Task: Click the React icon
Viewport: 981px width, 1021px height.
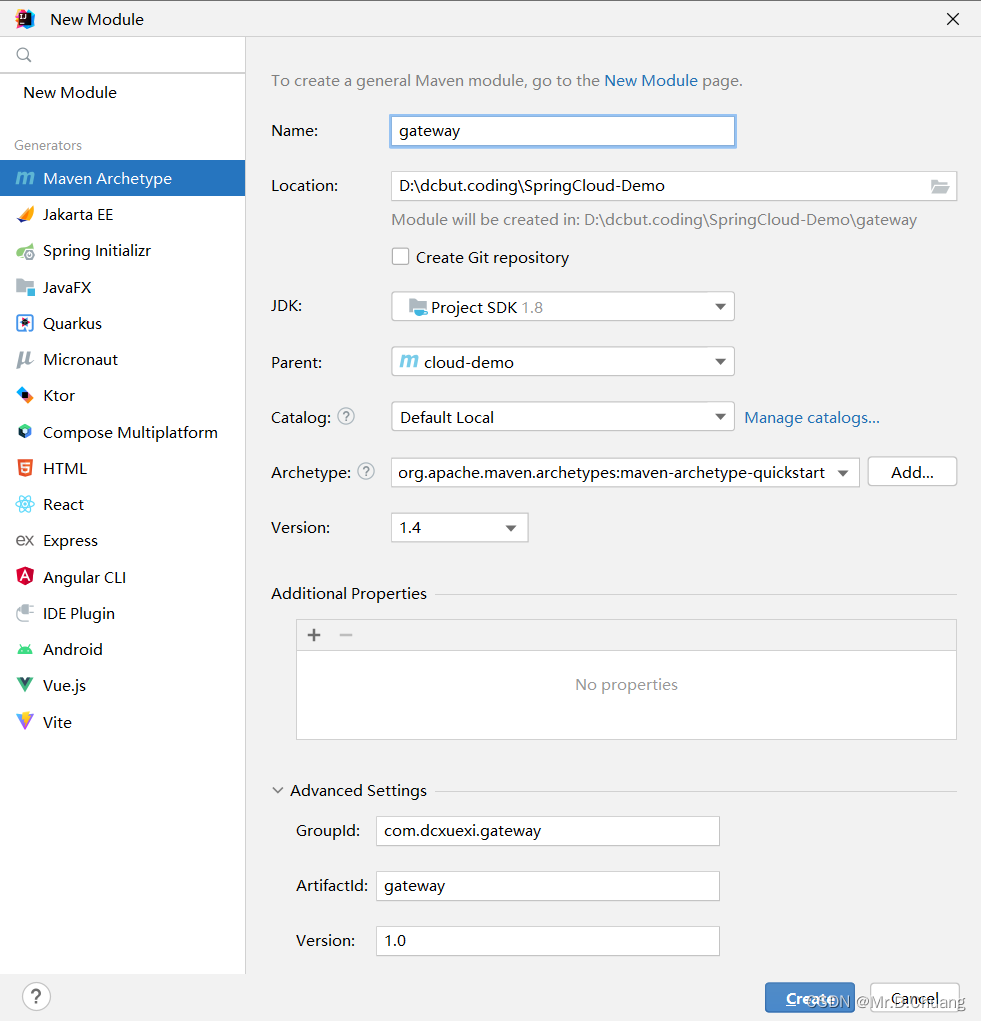Action: pos(25,504)
